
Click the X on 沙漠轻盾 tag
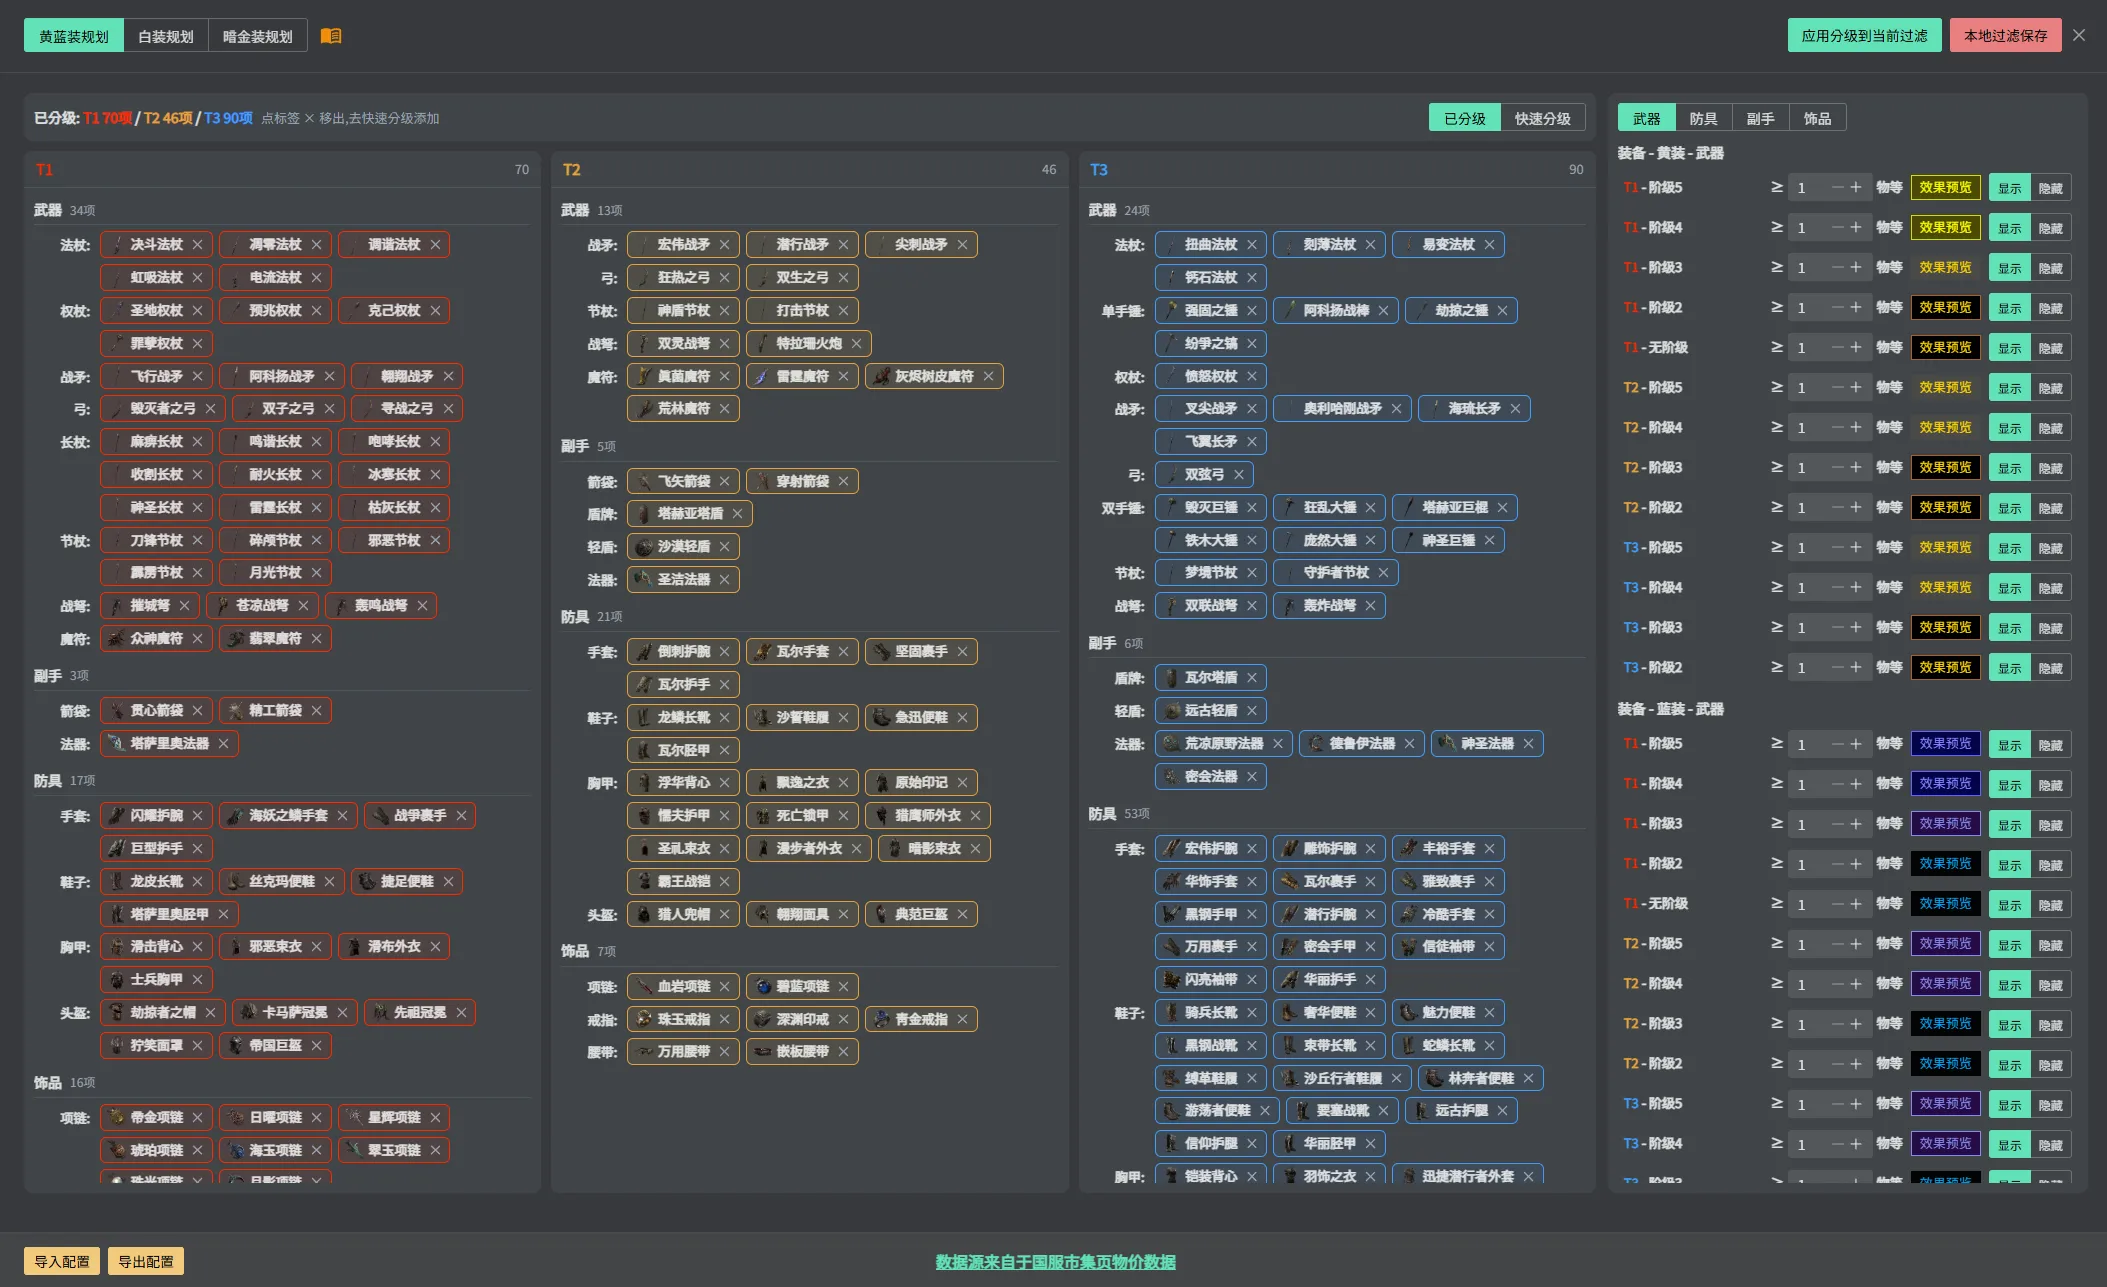pos(725,547)
